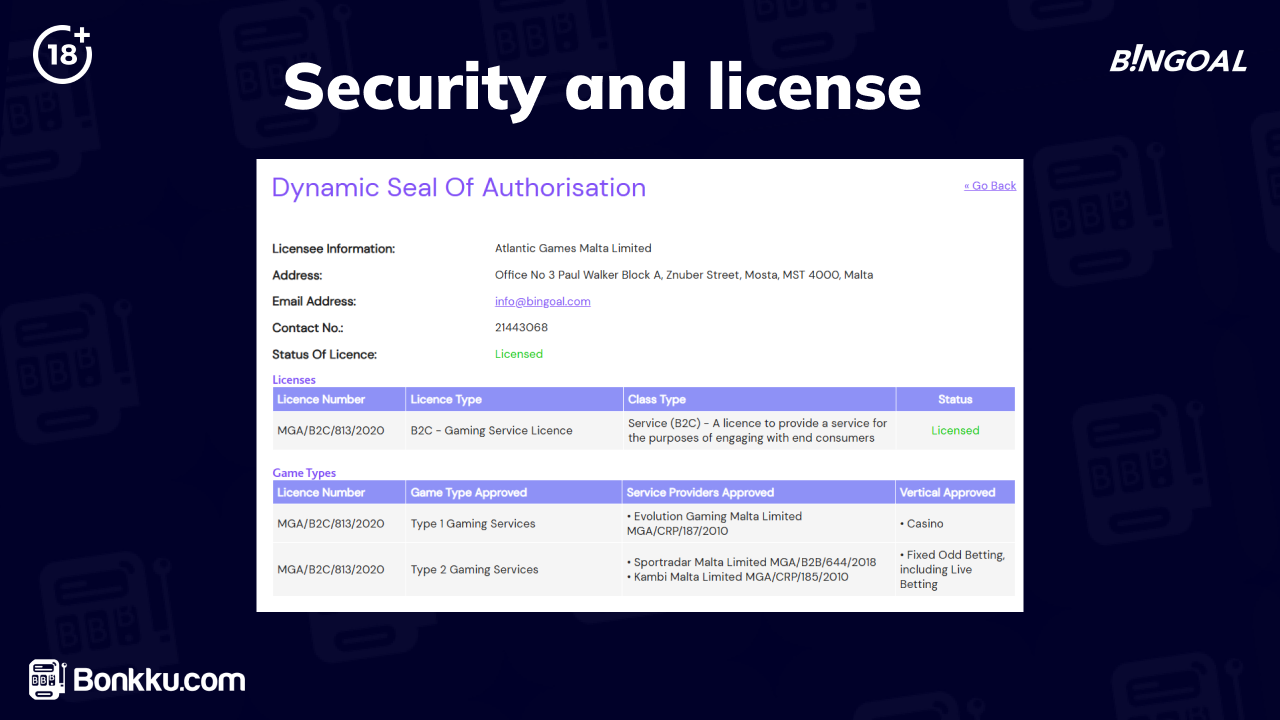Click the Address label
This screenshot has width=1280, height=720.
(297, 275)
